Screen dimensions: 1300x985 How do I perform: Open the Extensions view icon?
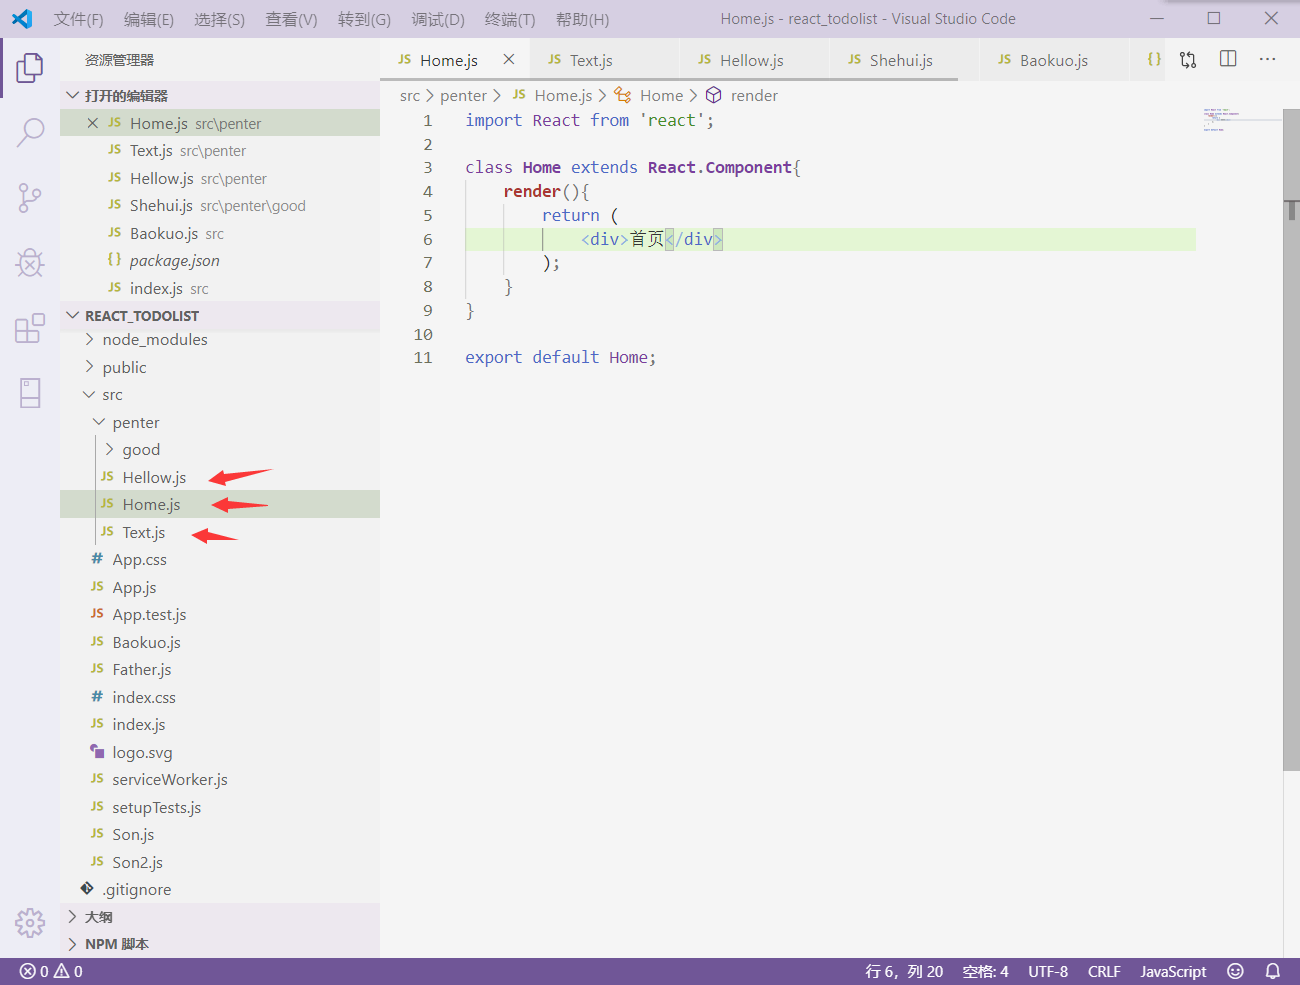pos(30,328)
